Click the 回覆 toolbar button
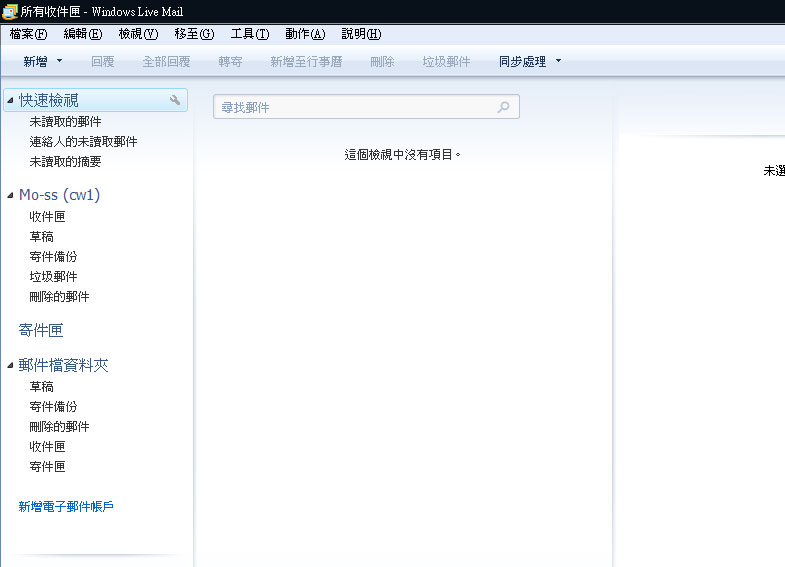Viewport: 785px width, 567px height. pyautogui.click(x=103, y=62)
